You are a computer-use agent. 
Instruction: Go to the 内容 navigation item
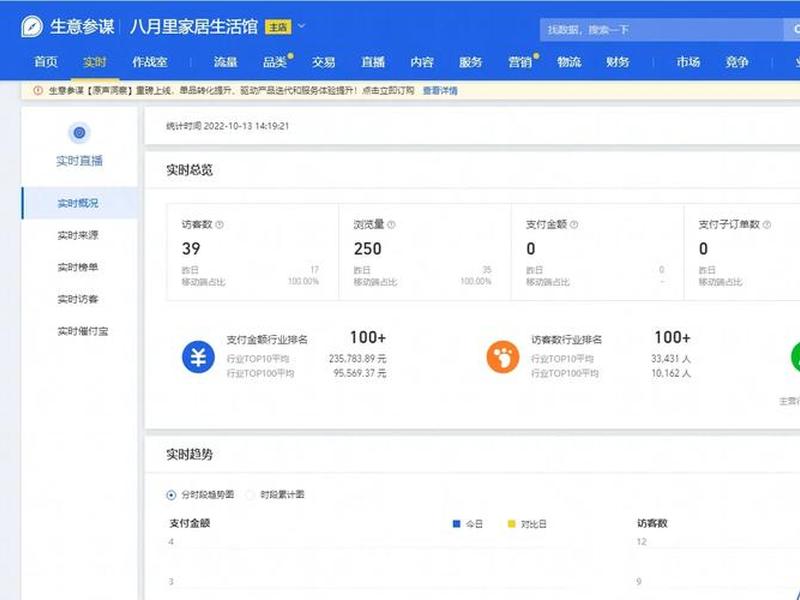point(421,62)
